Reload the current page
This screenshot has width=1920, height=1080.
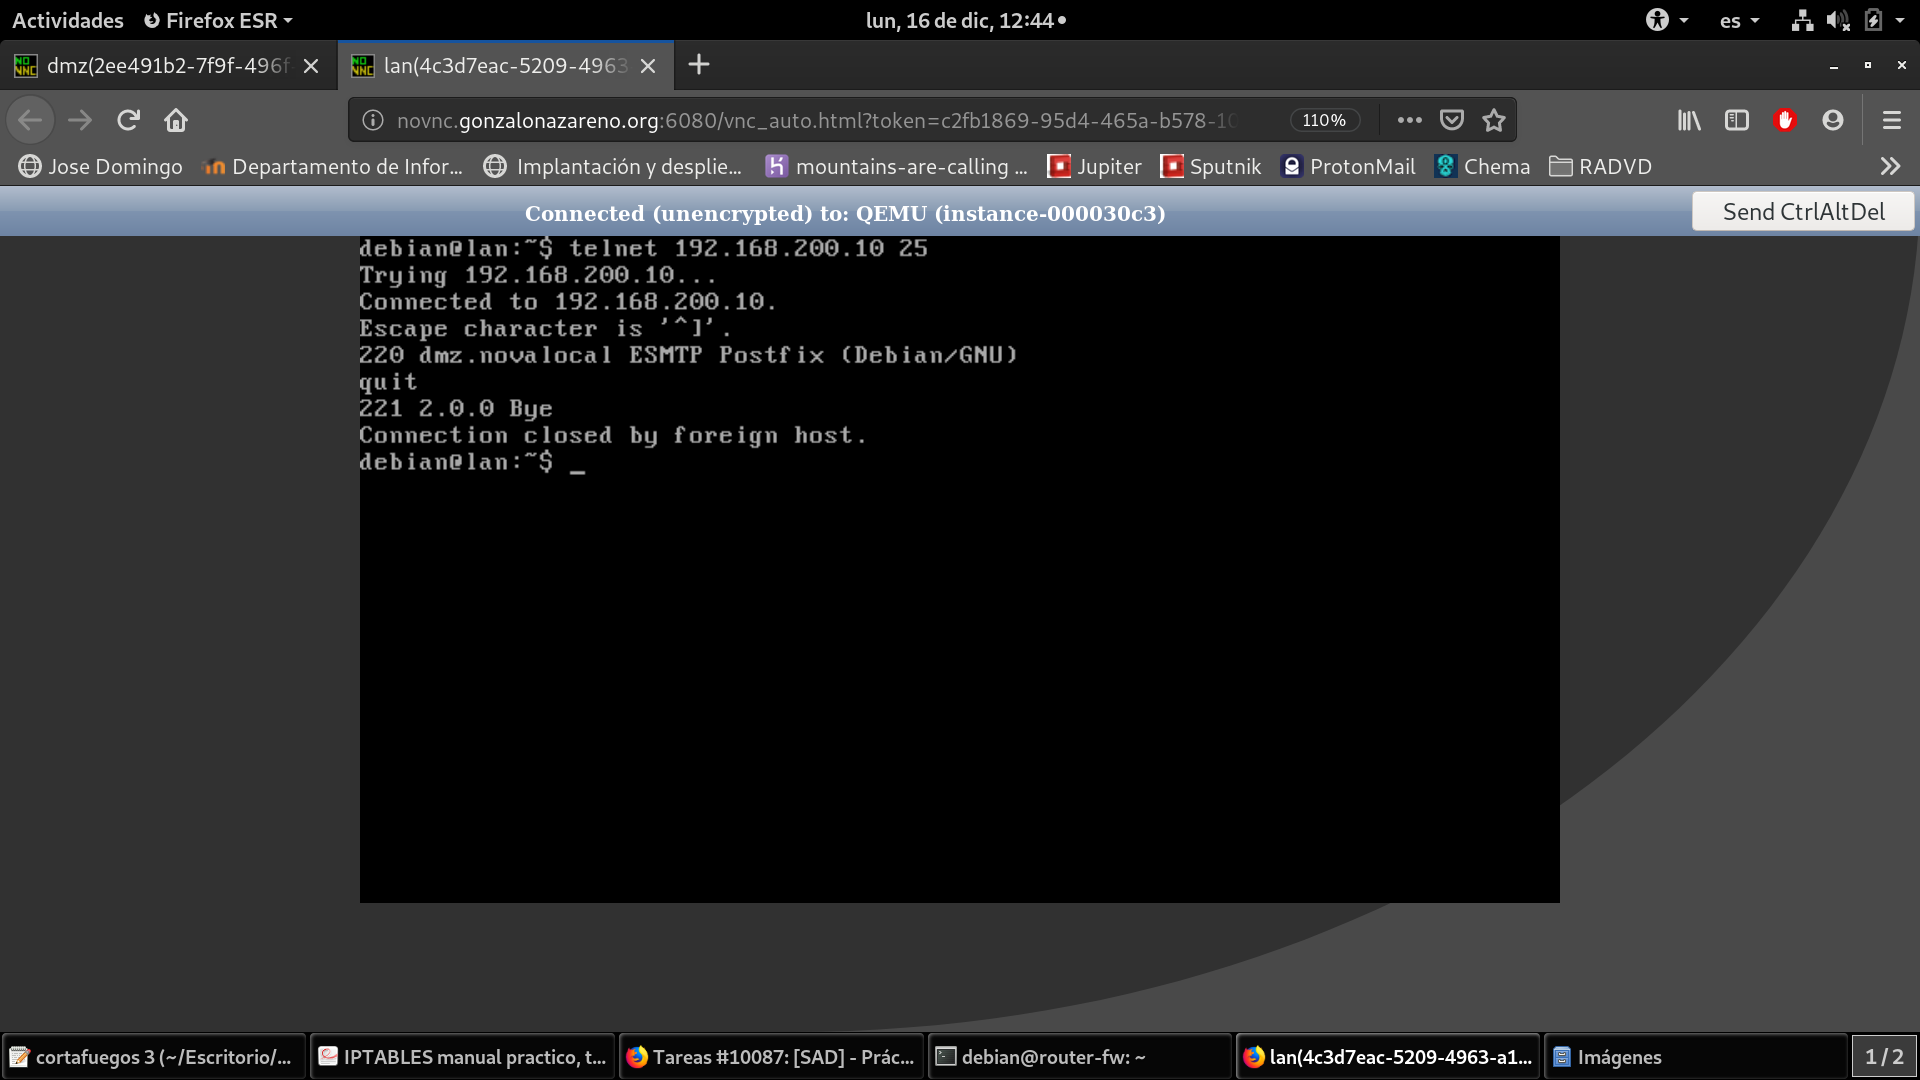pyautogui.click(x=128, y=120)
